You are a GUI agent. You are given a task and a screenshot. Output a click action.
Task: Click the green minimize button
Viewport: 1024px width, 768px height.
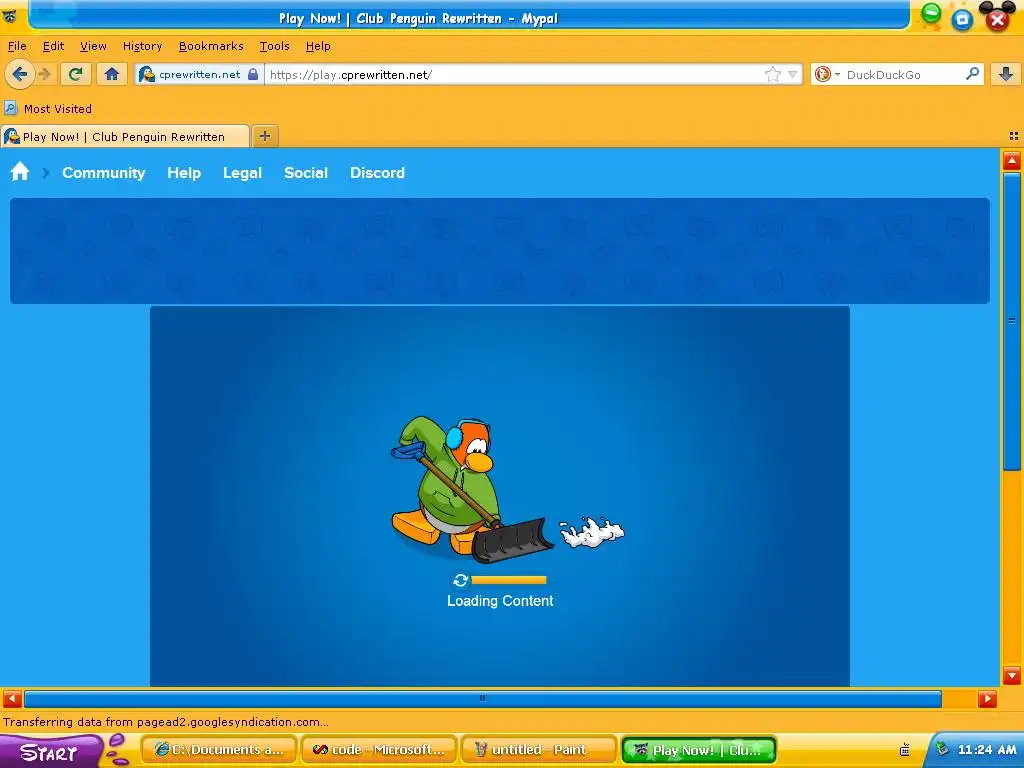coord(931,13)
